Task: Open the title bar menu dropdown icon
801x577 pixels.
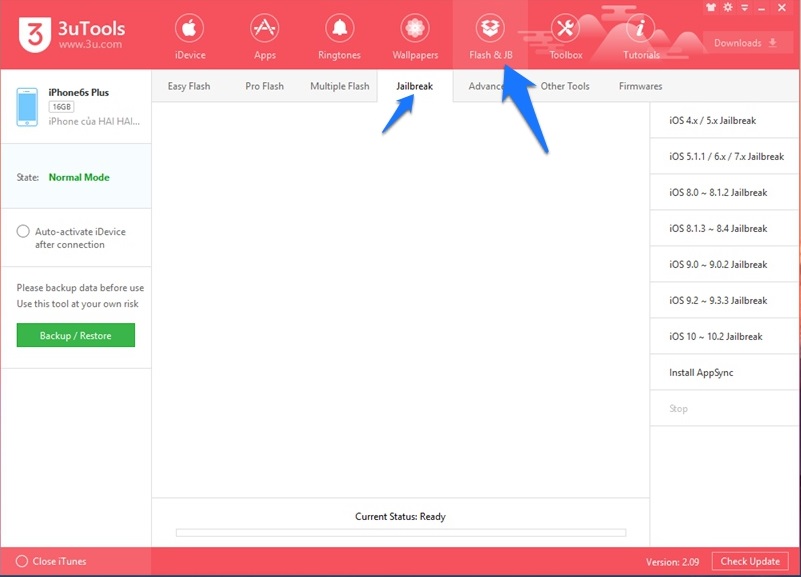Action: coord(745,8)
